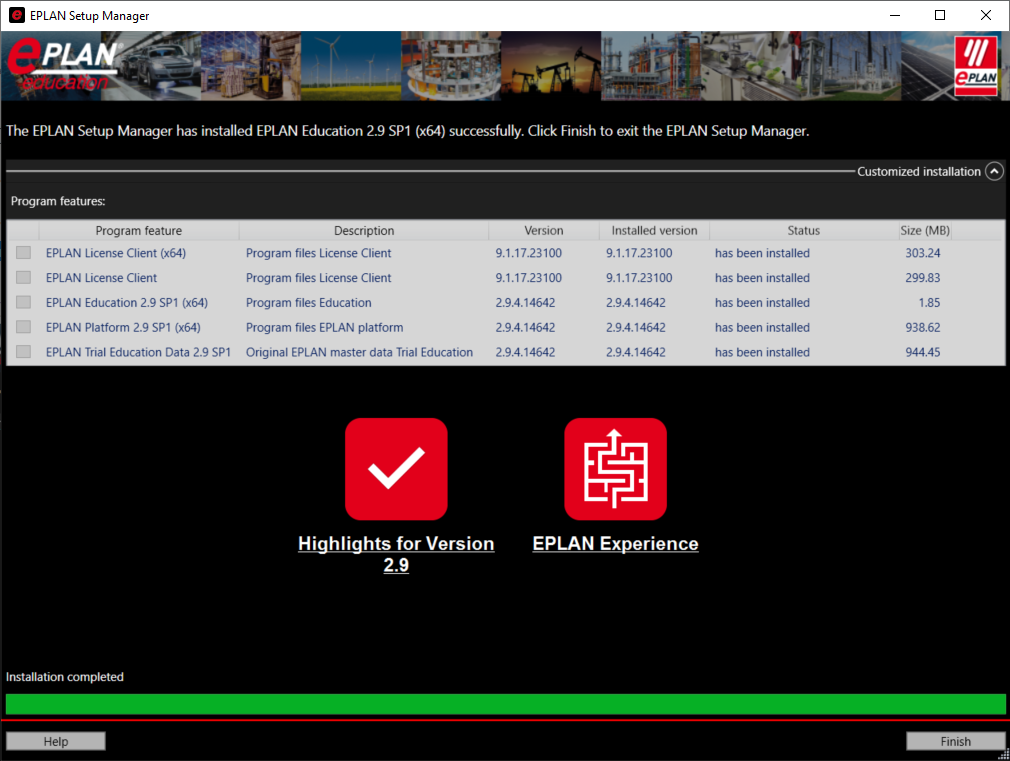The height and width of the screenshot is (761, 1010).
Task: Open the EPLAN Experience link
Action: [615, 543]
